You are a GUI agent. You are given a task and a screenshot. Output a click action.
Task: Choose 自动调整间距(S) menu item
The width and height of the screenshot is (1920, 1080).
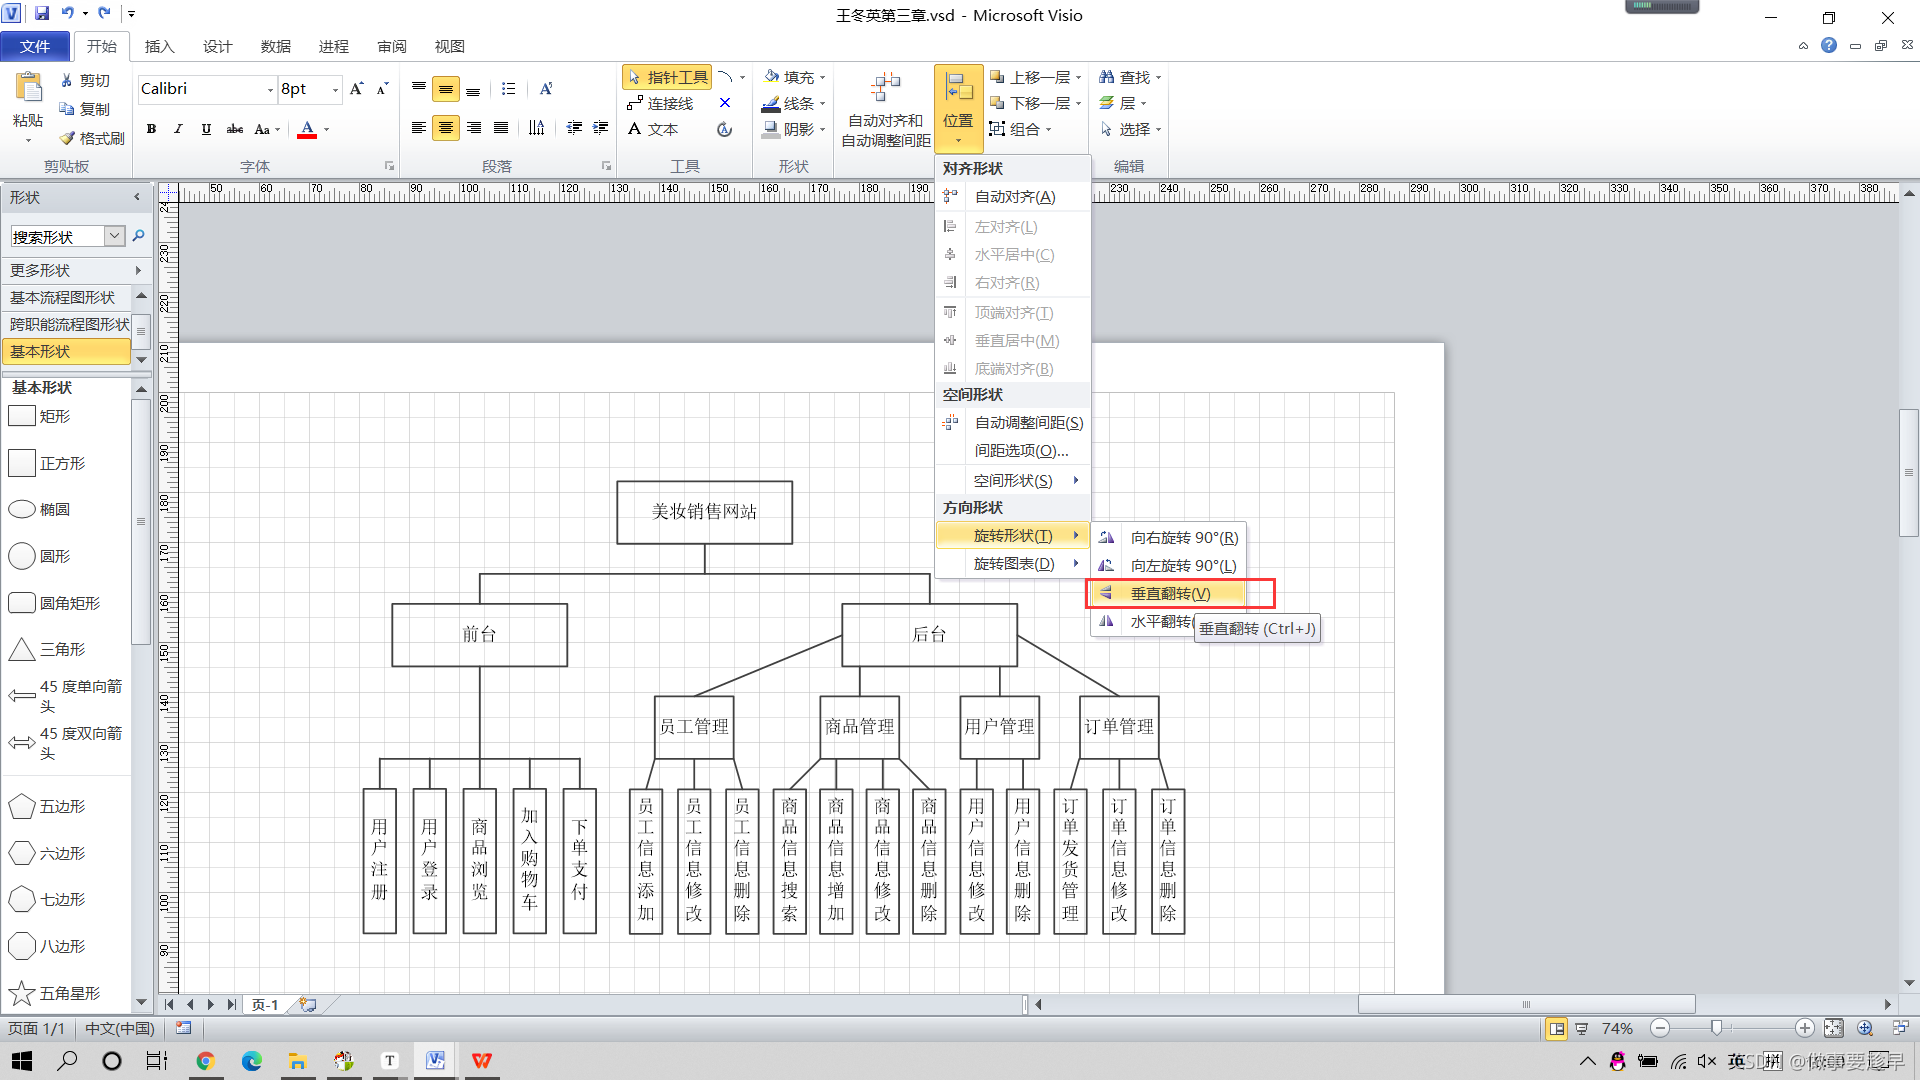point(1013,423)
